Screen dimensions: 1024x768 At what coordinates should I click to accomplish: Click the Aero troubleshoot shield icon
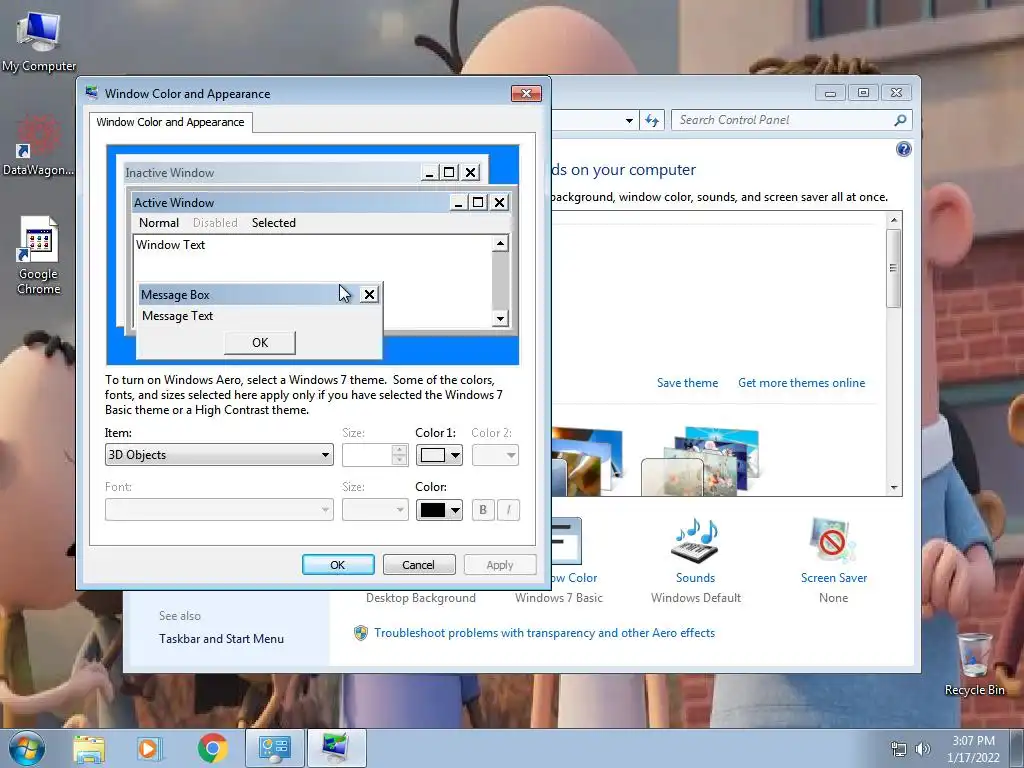[360, 633]
